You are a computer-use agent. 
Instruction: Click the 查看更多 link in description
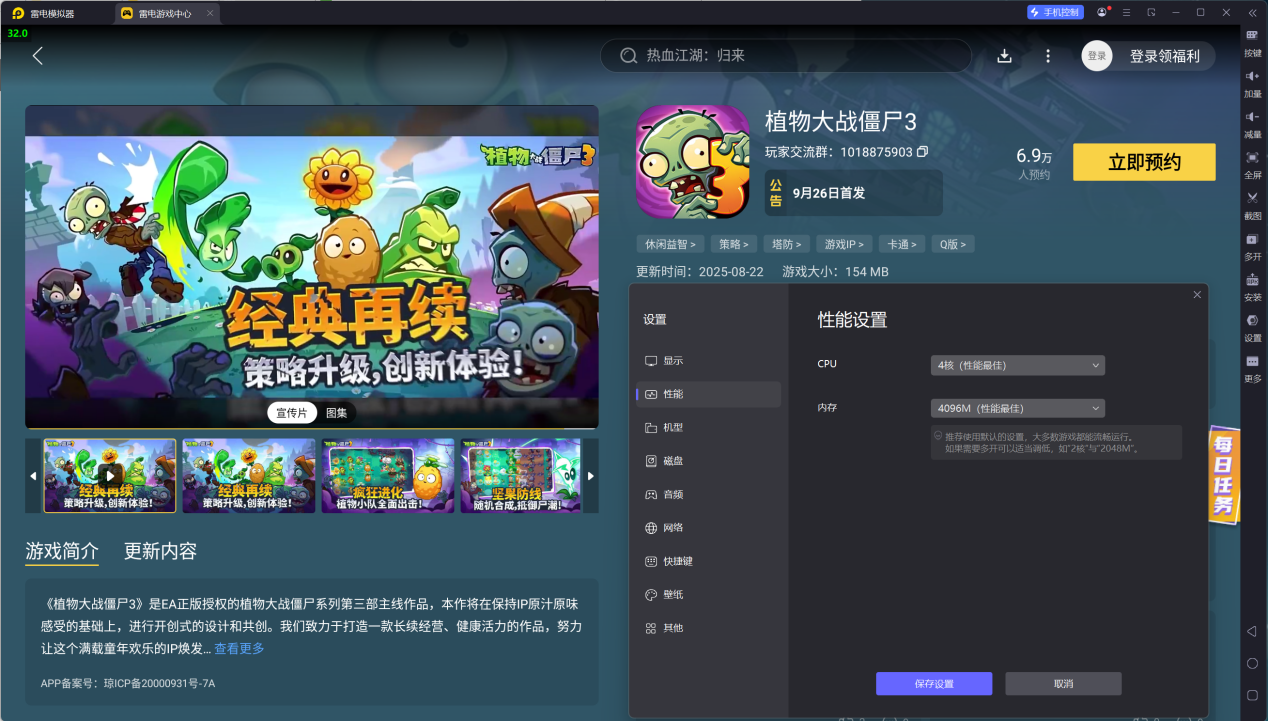(x=239, y=648)
